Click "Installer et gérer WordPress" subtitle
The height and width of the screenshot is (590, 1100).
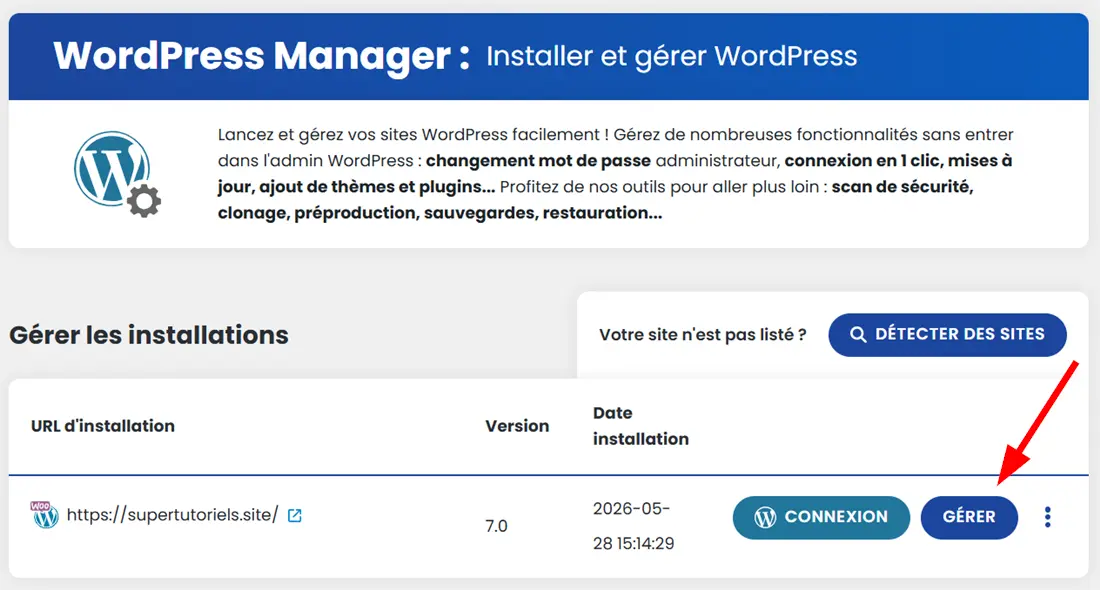point(671,56)
